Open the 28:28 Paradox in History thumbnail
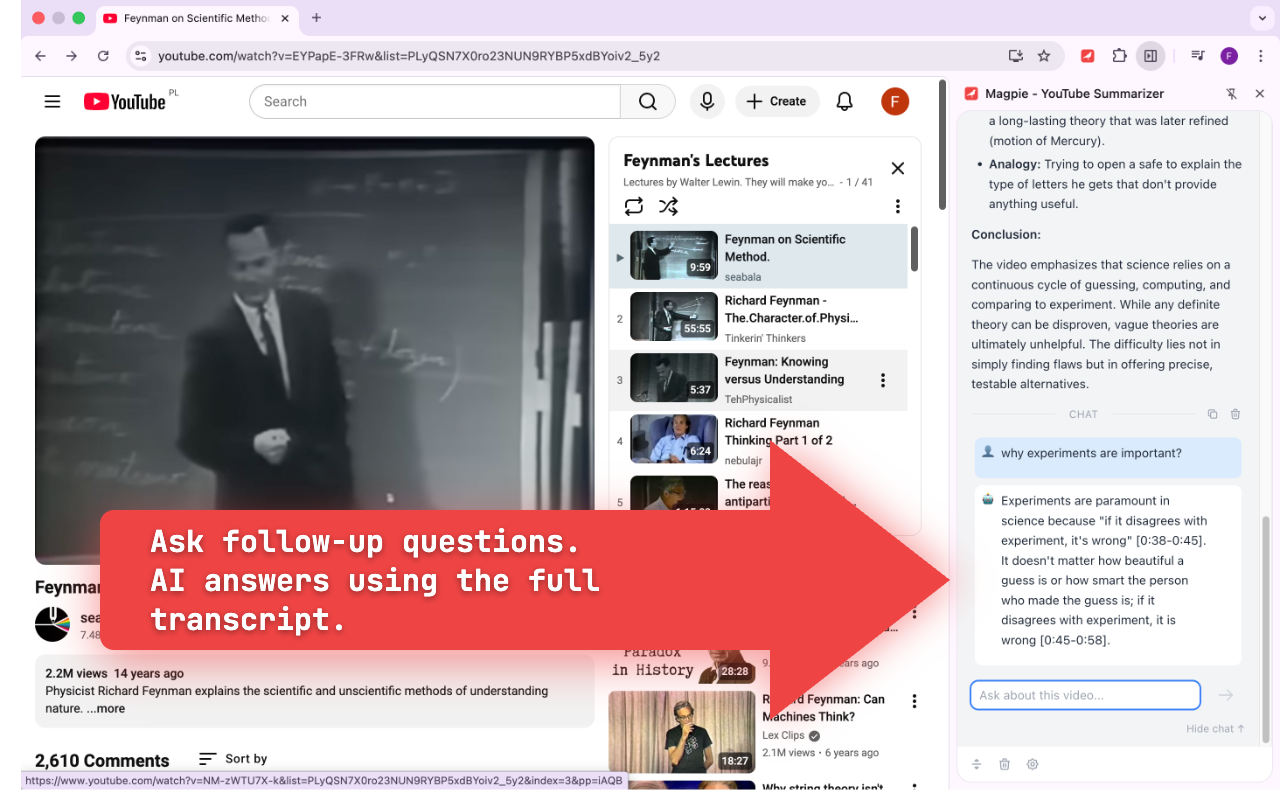Image resolution: width=1280 pixels, height=800 pixels. pyautogui.click(x=682, y=666)
